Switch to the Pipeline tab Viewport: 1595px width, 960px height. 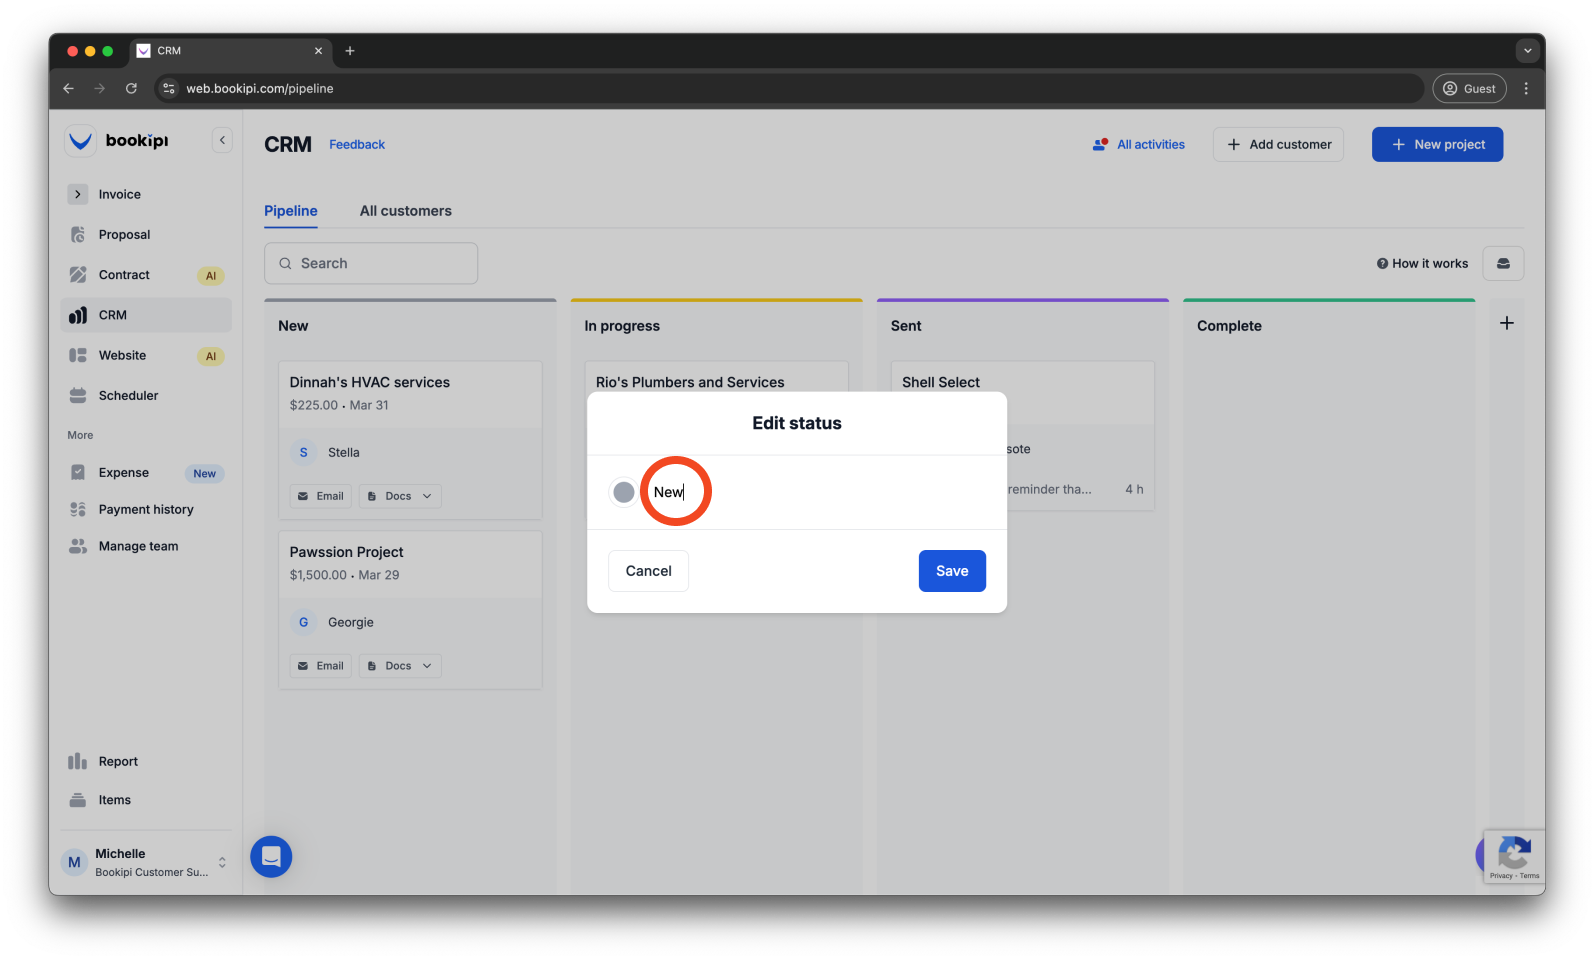[x=291, y=211]
